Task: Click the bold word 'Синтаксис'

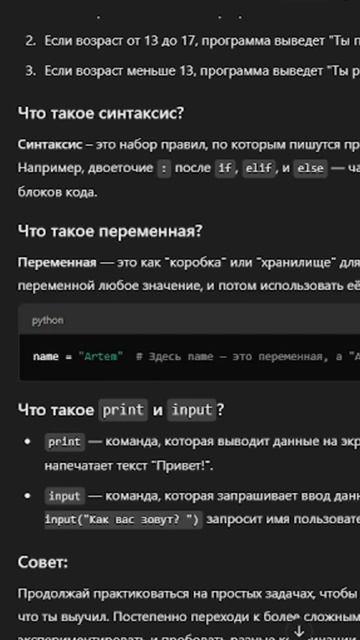Action: click(x=50, y=144)
